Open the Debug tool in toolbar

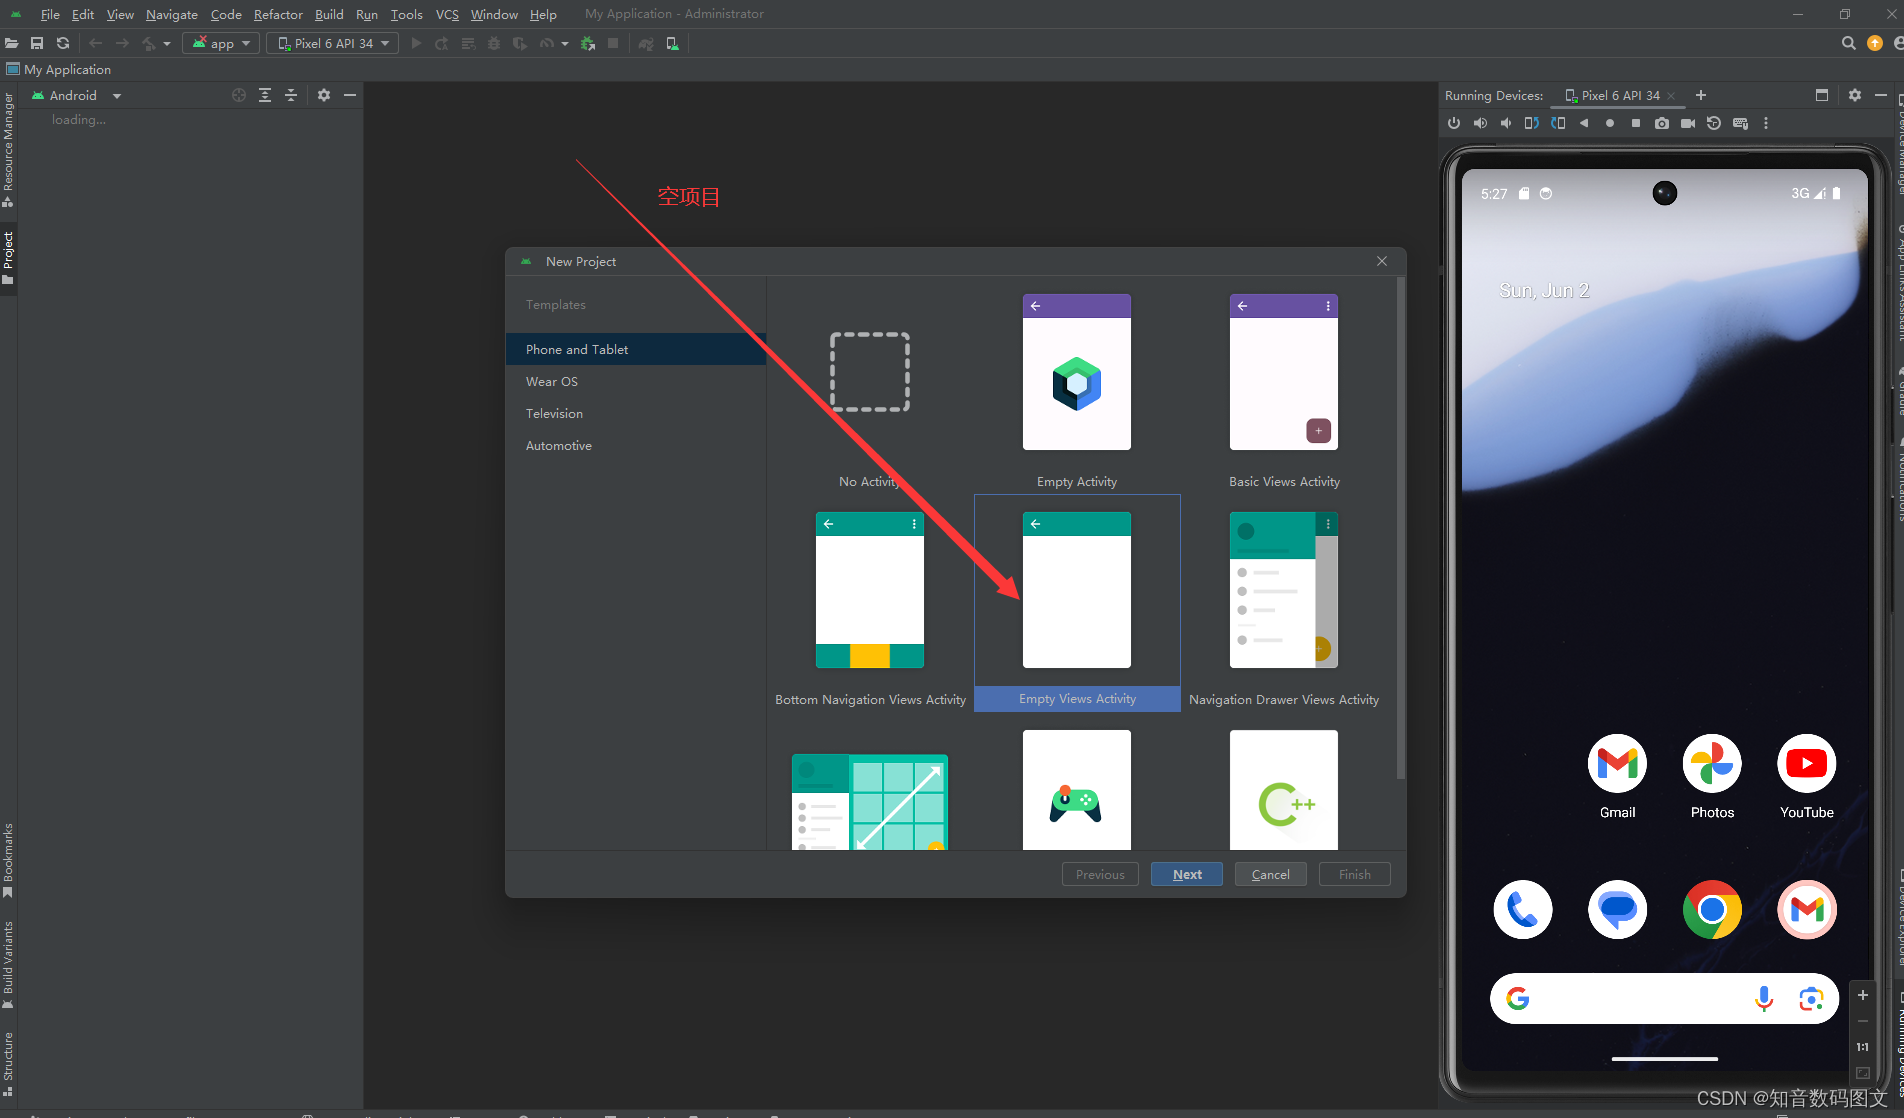point(493,43)
